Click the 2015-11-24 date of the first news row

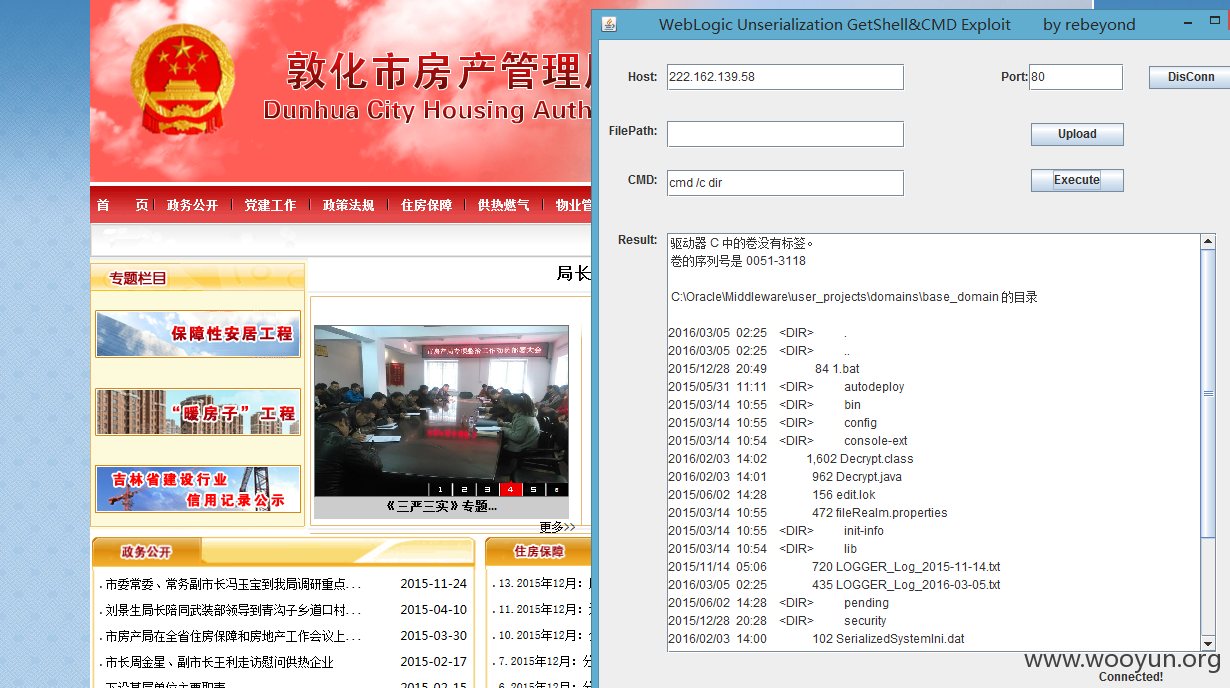pyautogui.click(x=434, y=584)
